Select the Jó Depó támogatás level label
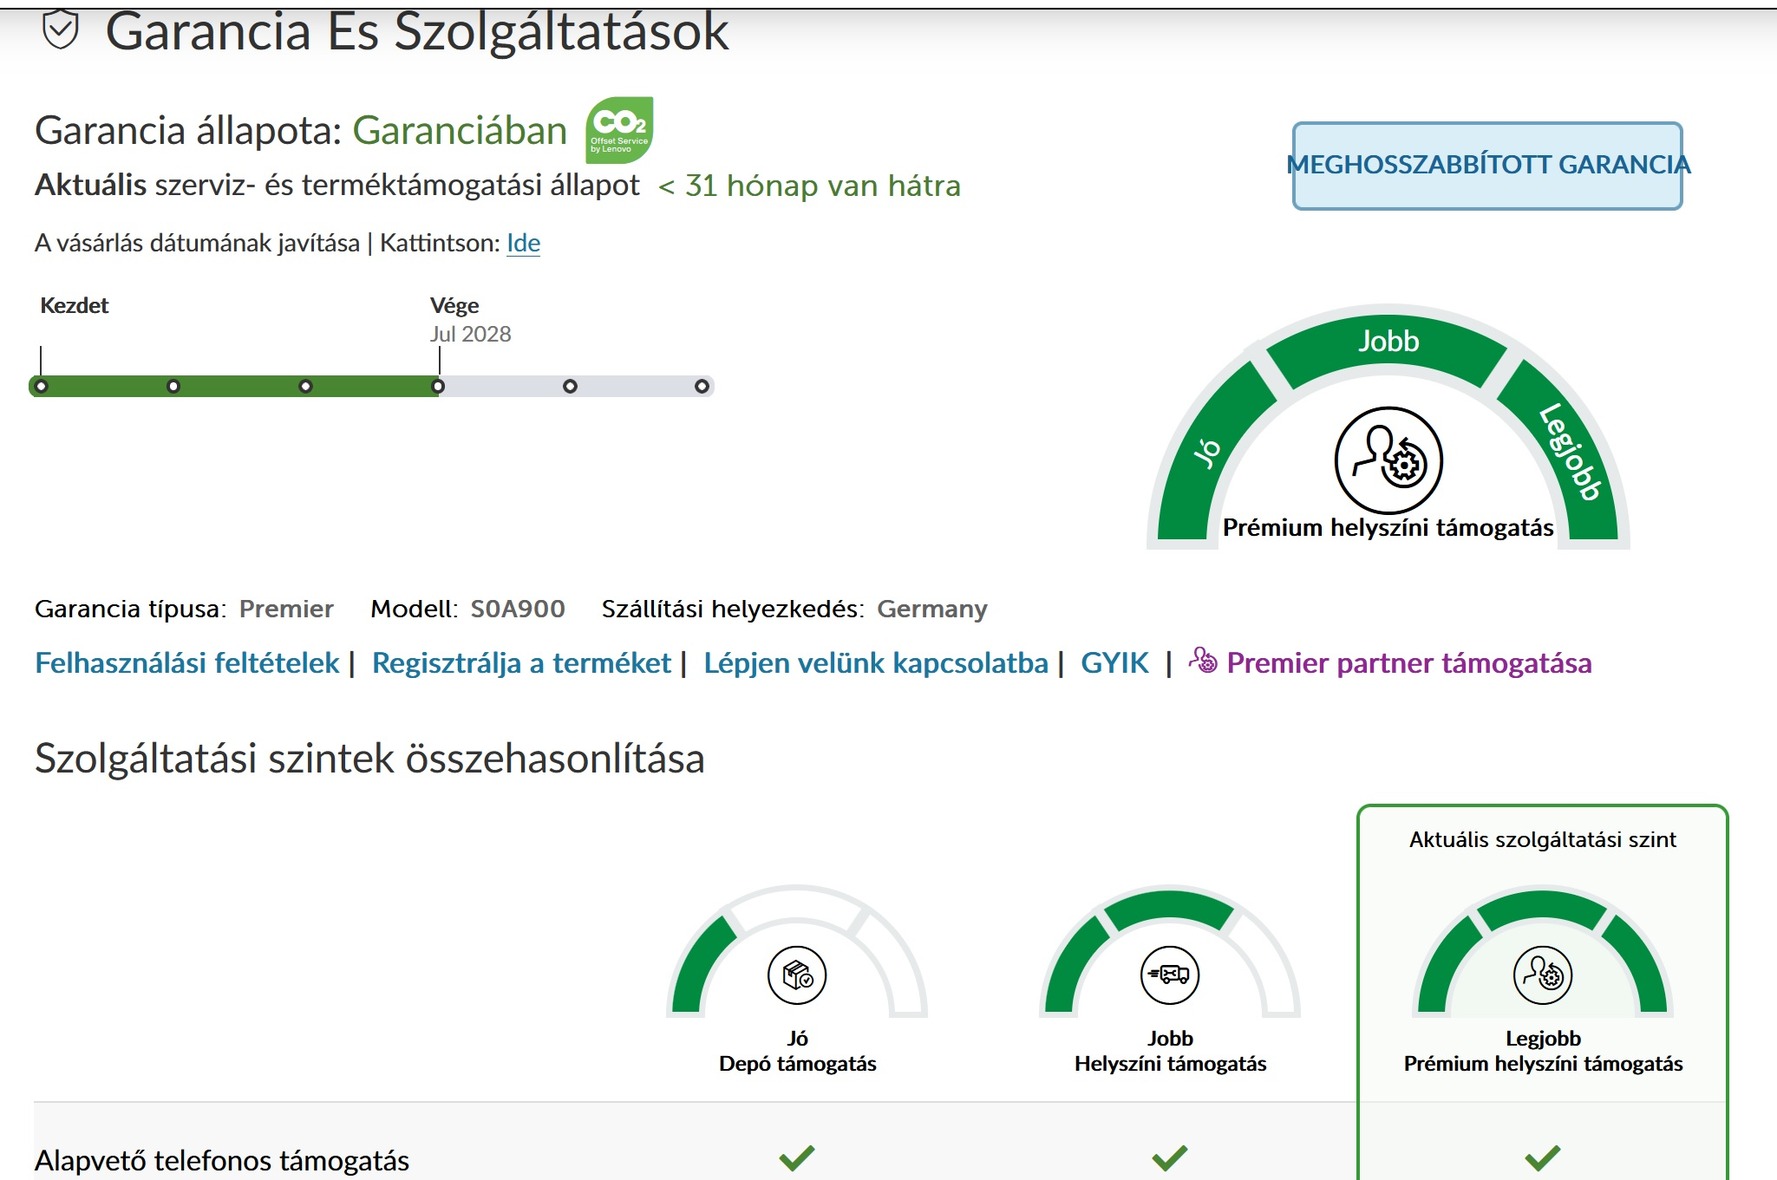1777x1180 pixels. point(797,1051)
